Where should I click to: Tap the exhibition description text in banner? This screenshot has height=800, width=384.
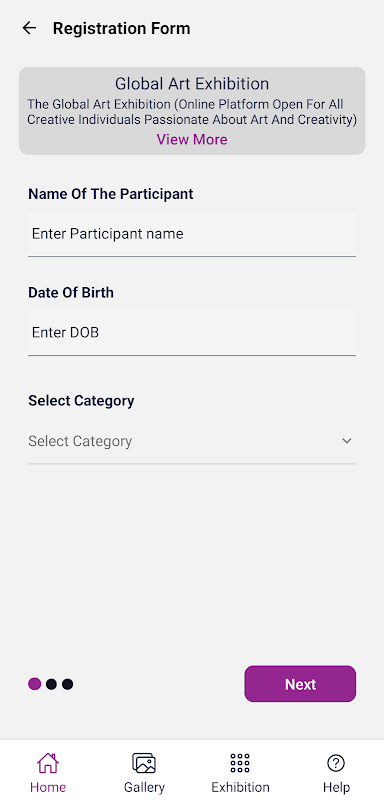[x=192, y=112]
